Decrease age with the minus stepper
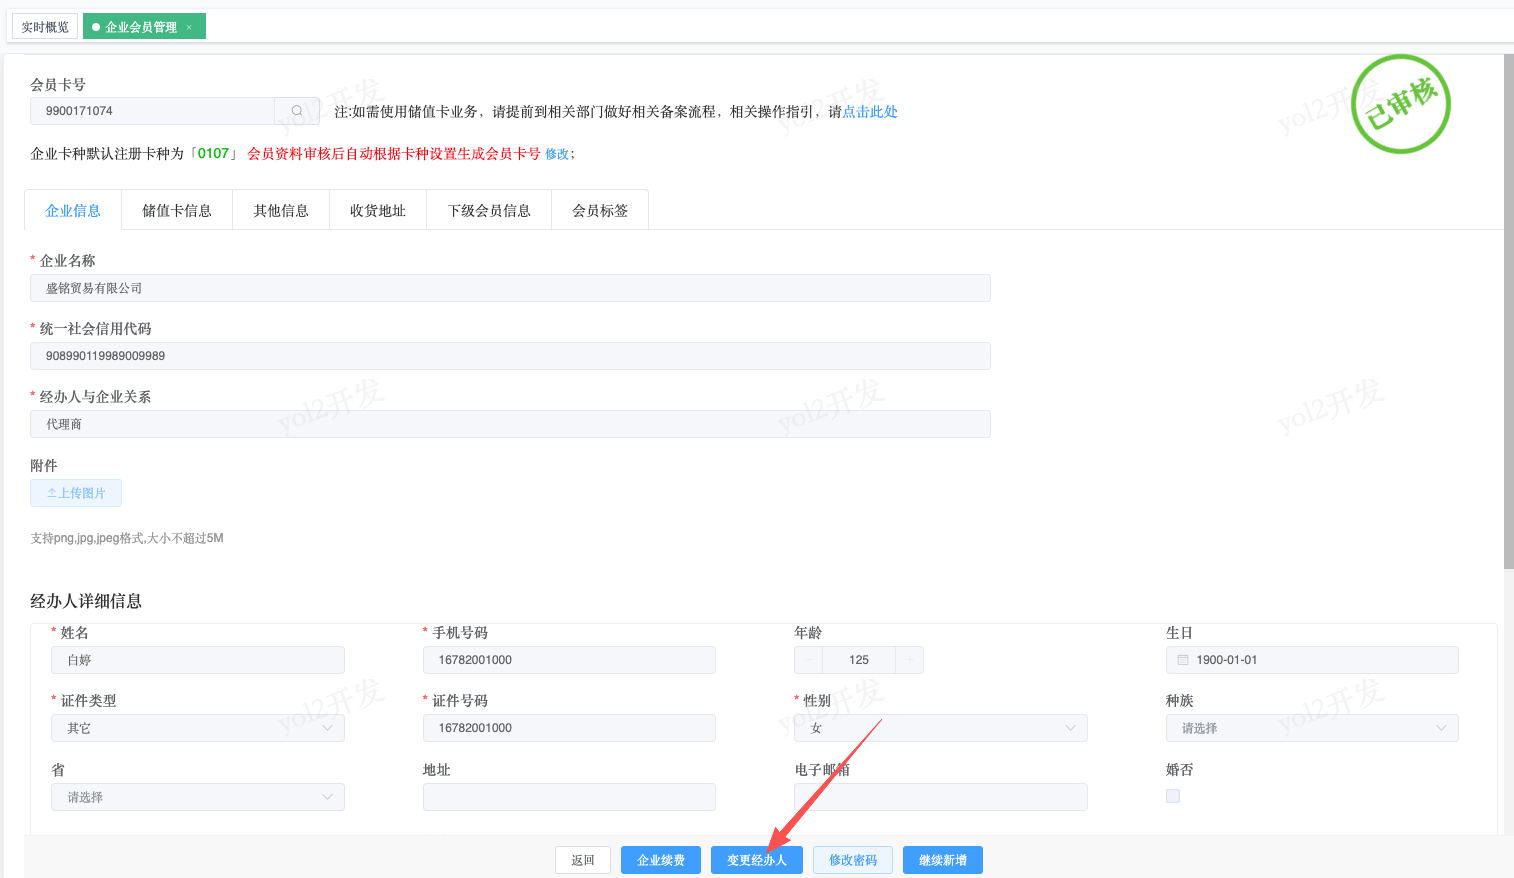 coord(809,660)
